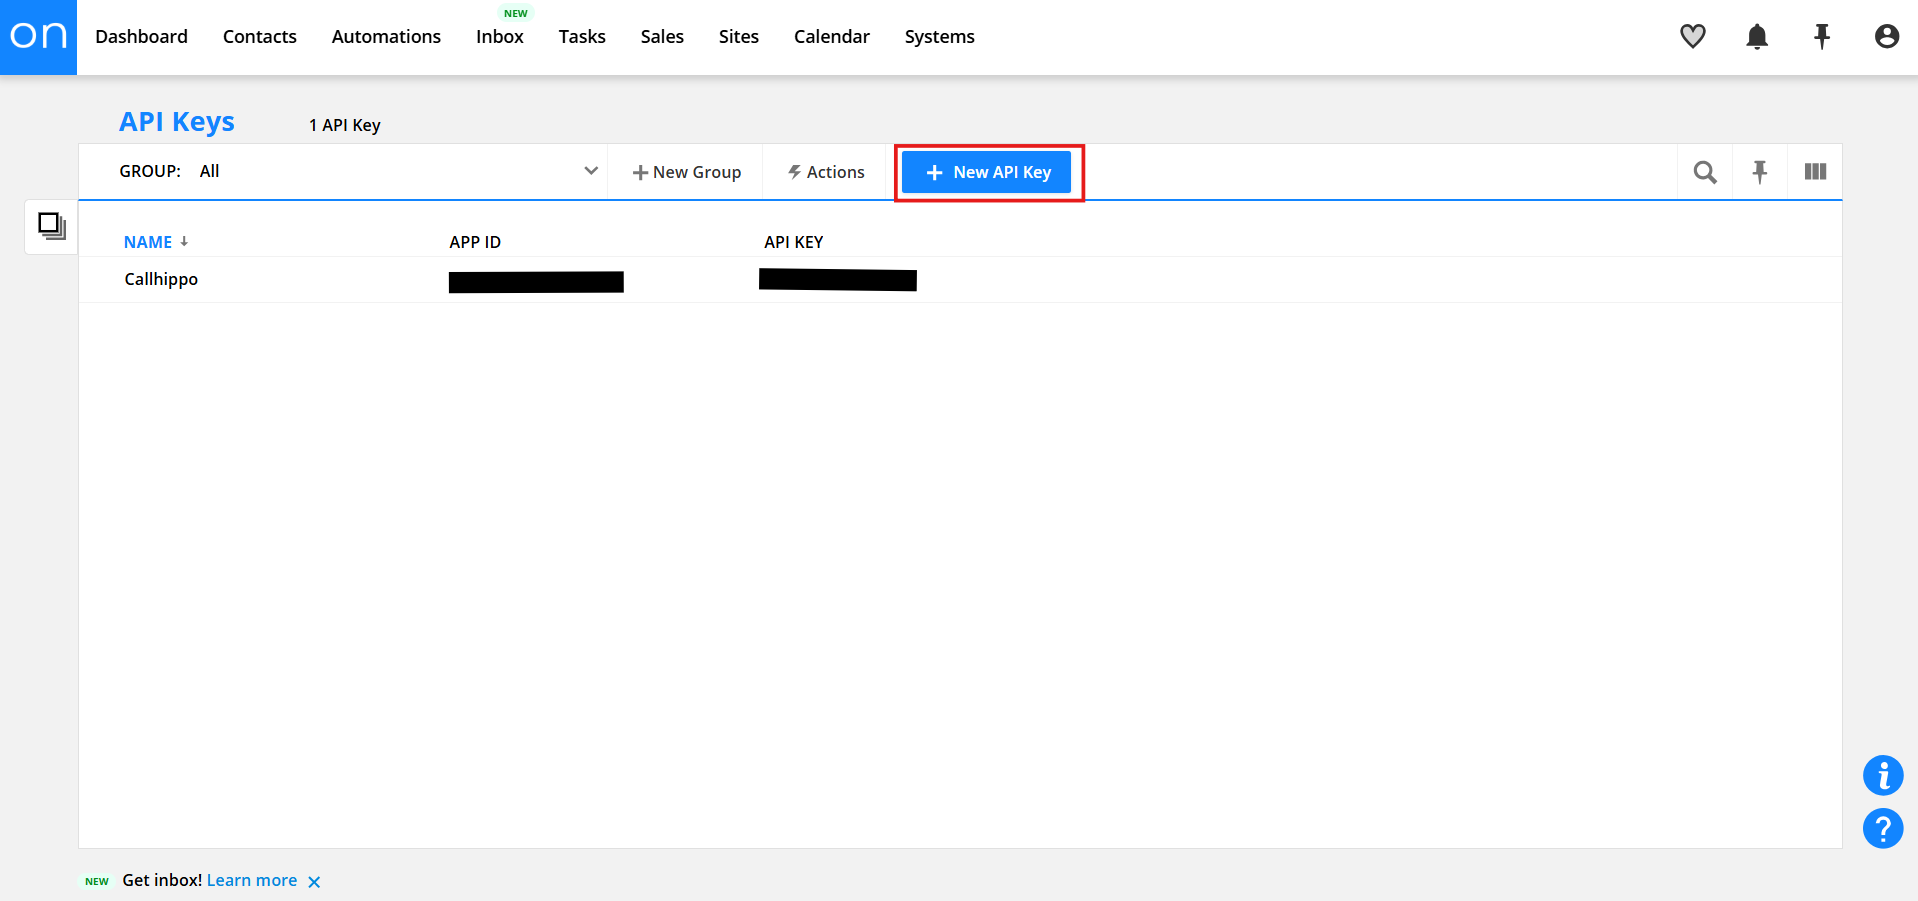Click the Ontraport 'on' logo
Image resolution: width=1918 pixels, height=901 pixels.
pyautogui.click(x=38, y=37)
